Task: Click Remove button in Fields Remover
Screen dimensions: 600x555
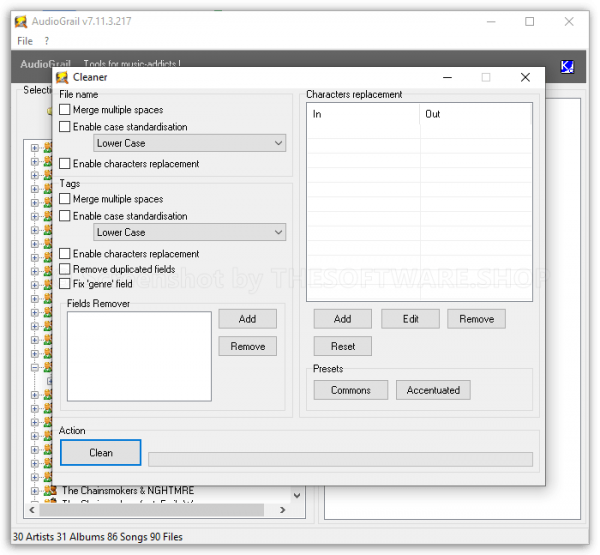Action: click(248, 346)
